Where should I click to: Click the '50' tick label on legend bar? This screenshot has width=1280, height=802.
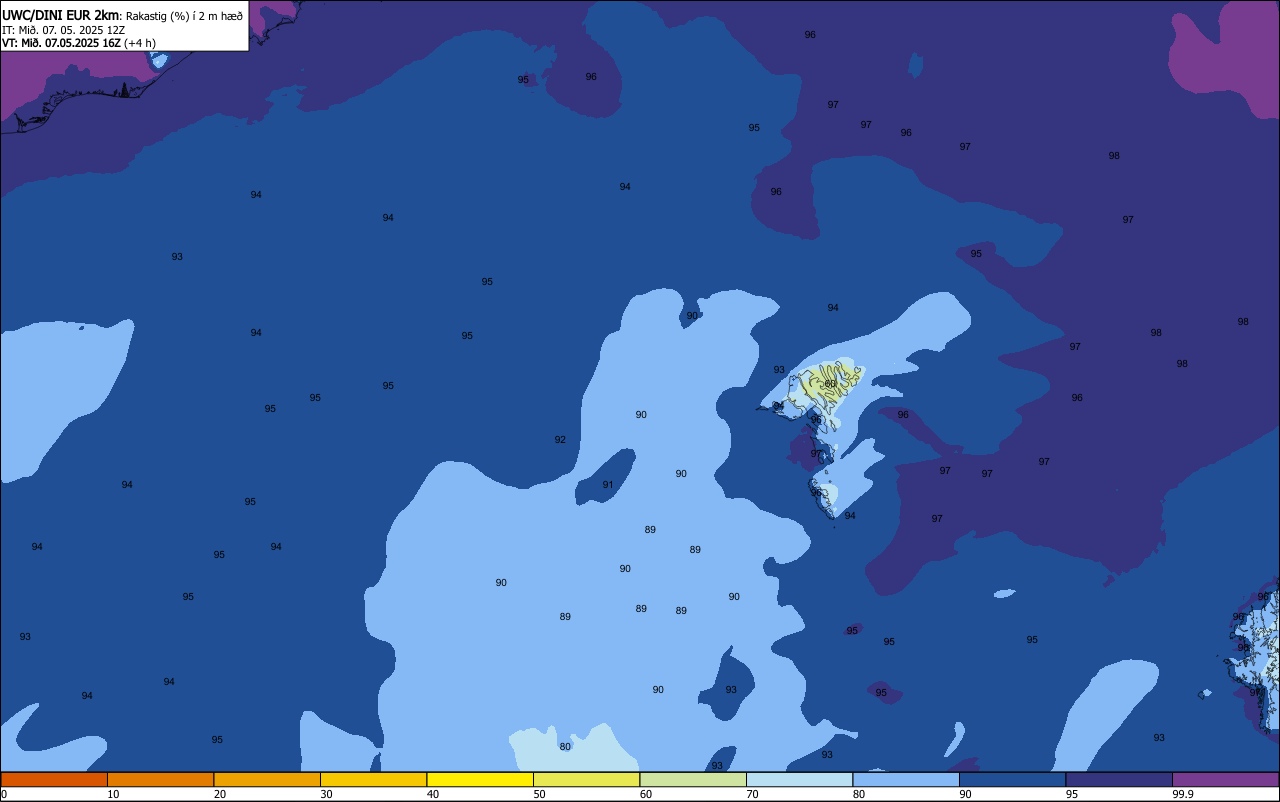point(540,794)
